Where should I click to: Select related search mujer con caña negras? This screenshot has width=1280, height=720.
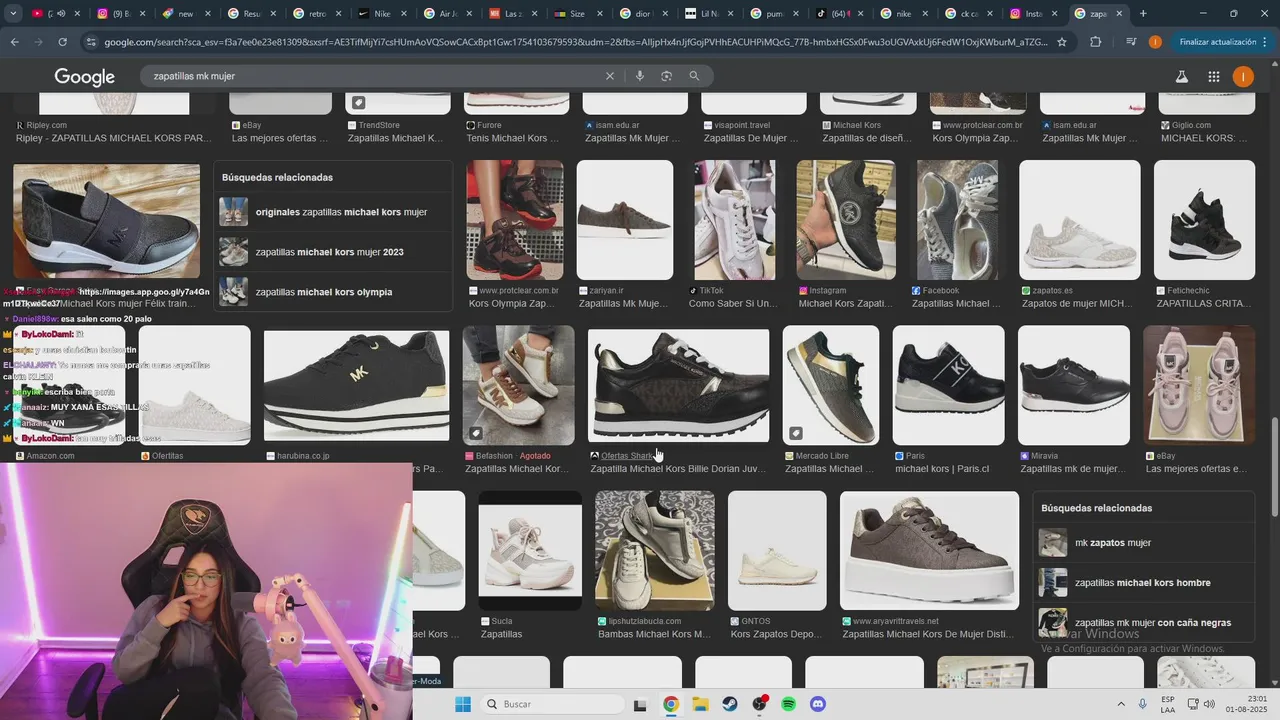click(1144, 623)
